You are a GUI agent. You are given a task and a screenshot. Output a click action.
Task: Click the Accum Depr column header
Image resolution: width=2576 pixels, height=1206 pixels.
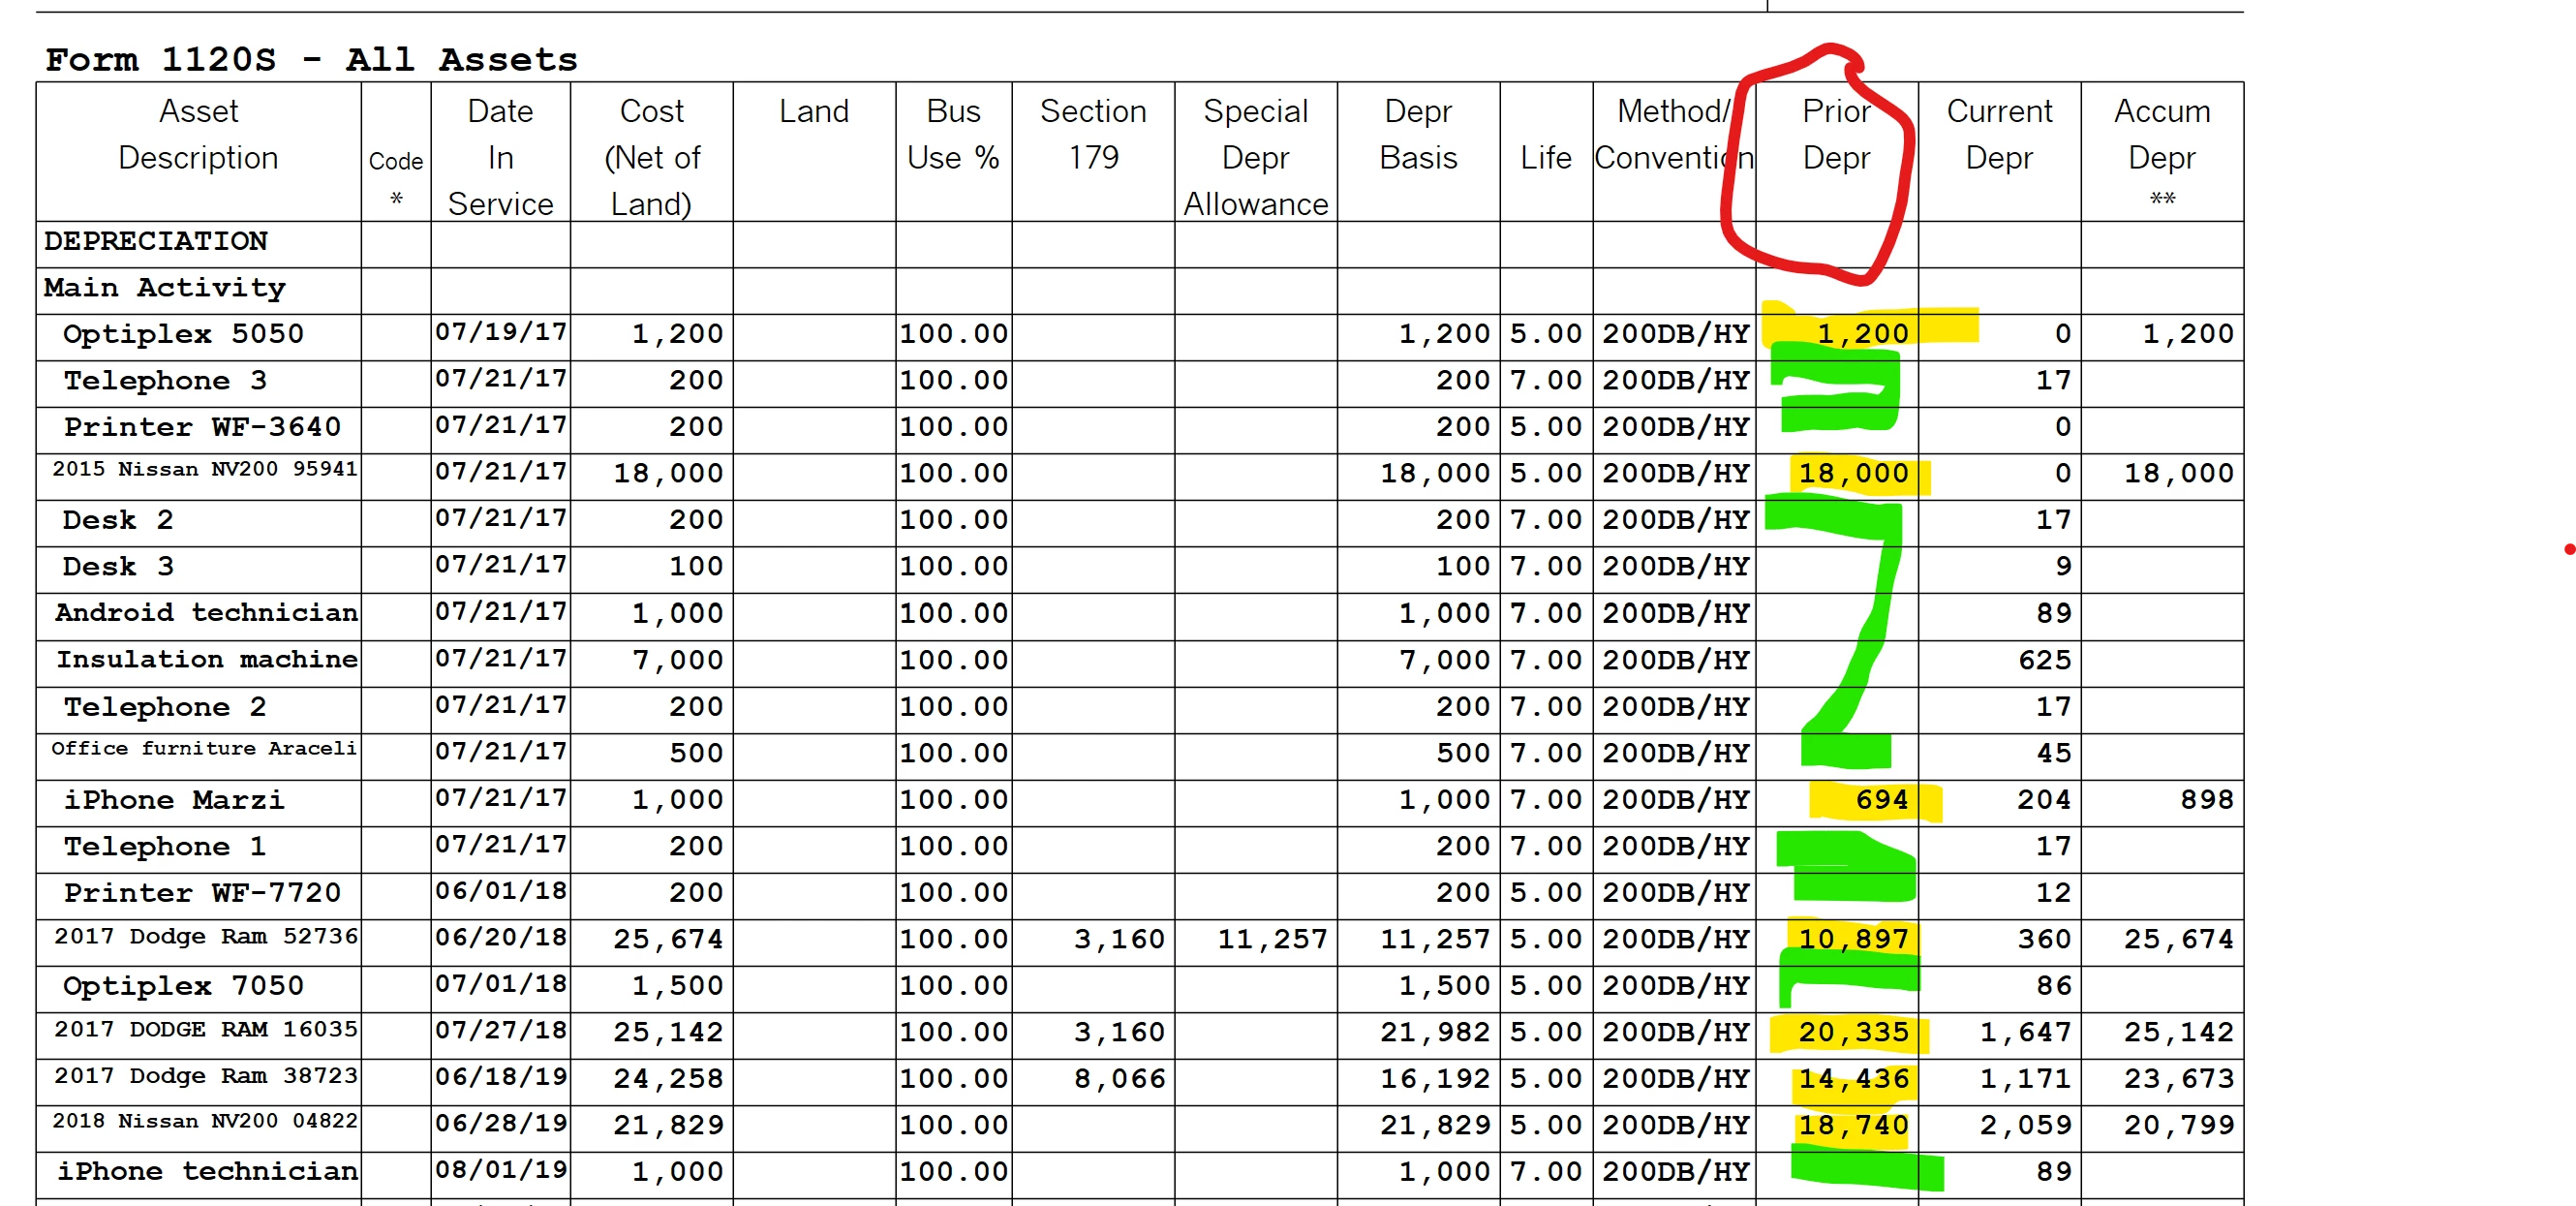coord(2161,135)
